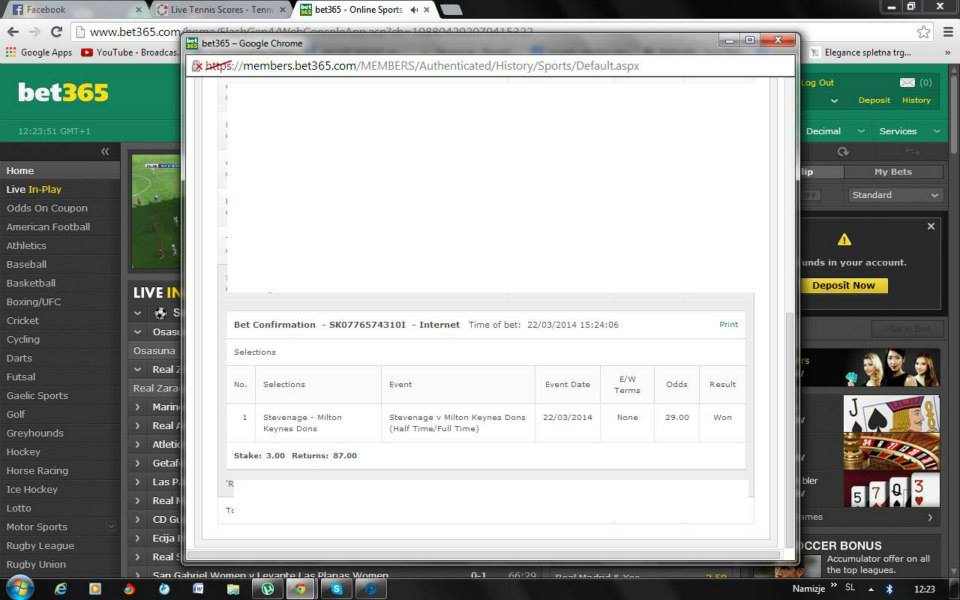Click the yellow warning triangle icon

(844, 239)
